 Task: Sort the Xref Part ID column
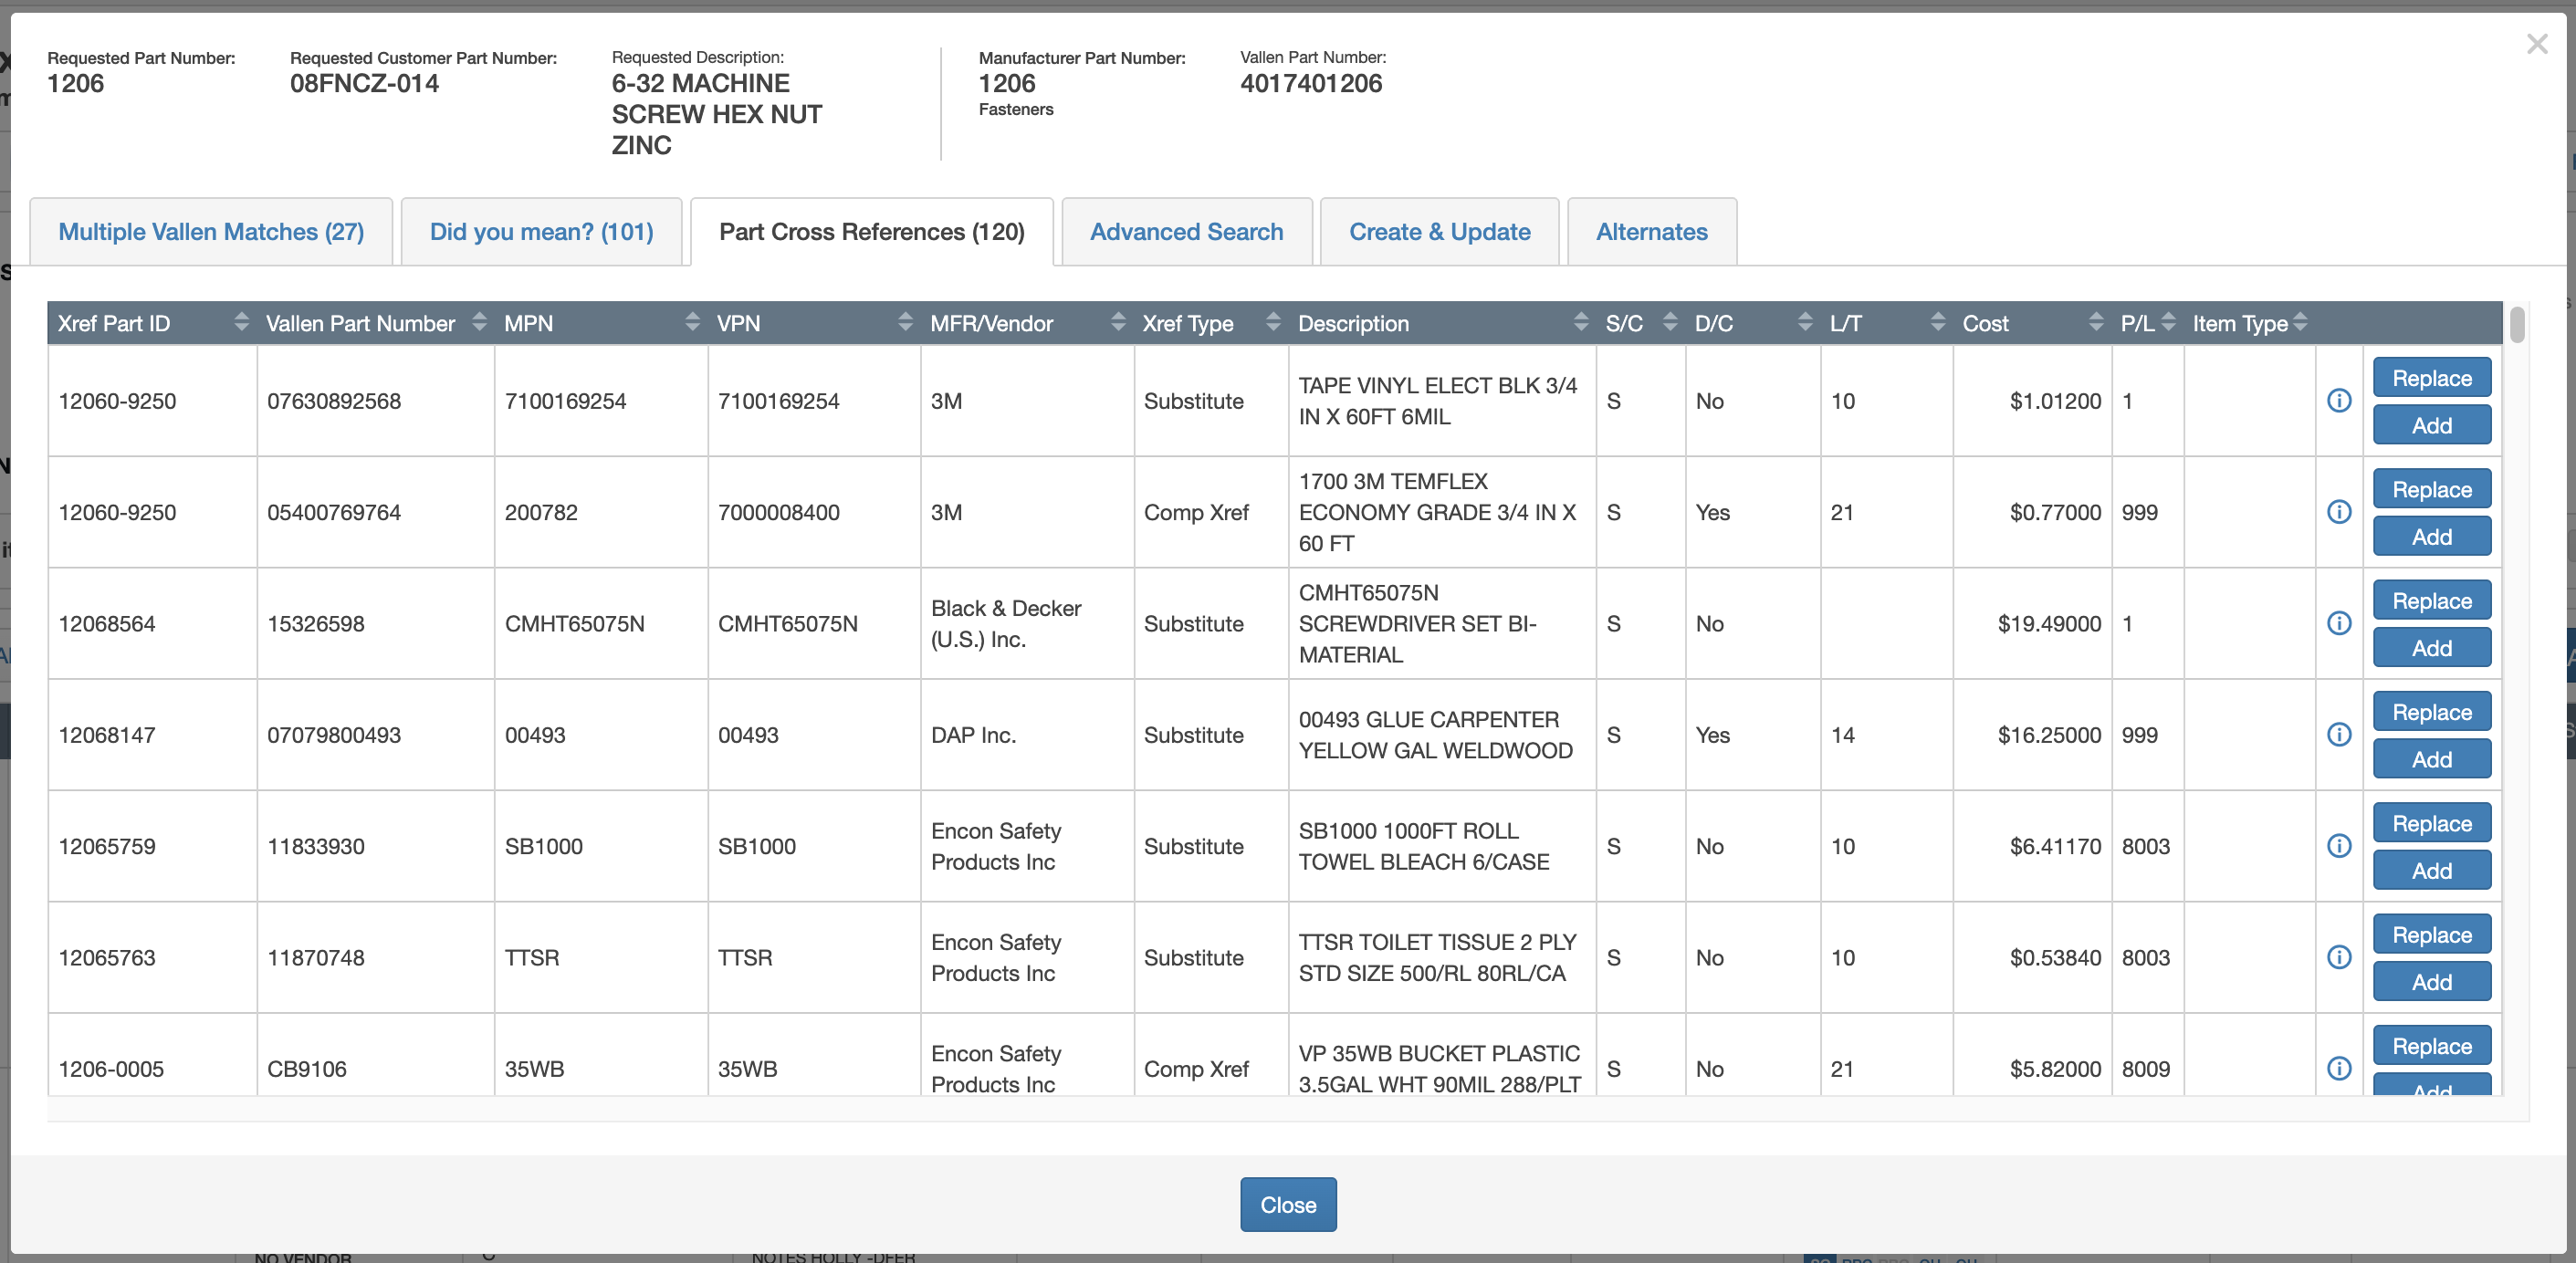pyautogui.click(x=240, y=322)
